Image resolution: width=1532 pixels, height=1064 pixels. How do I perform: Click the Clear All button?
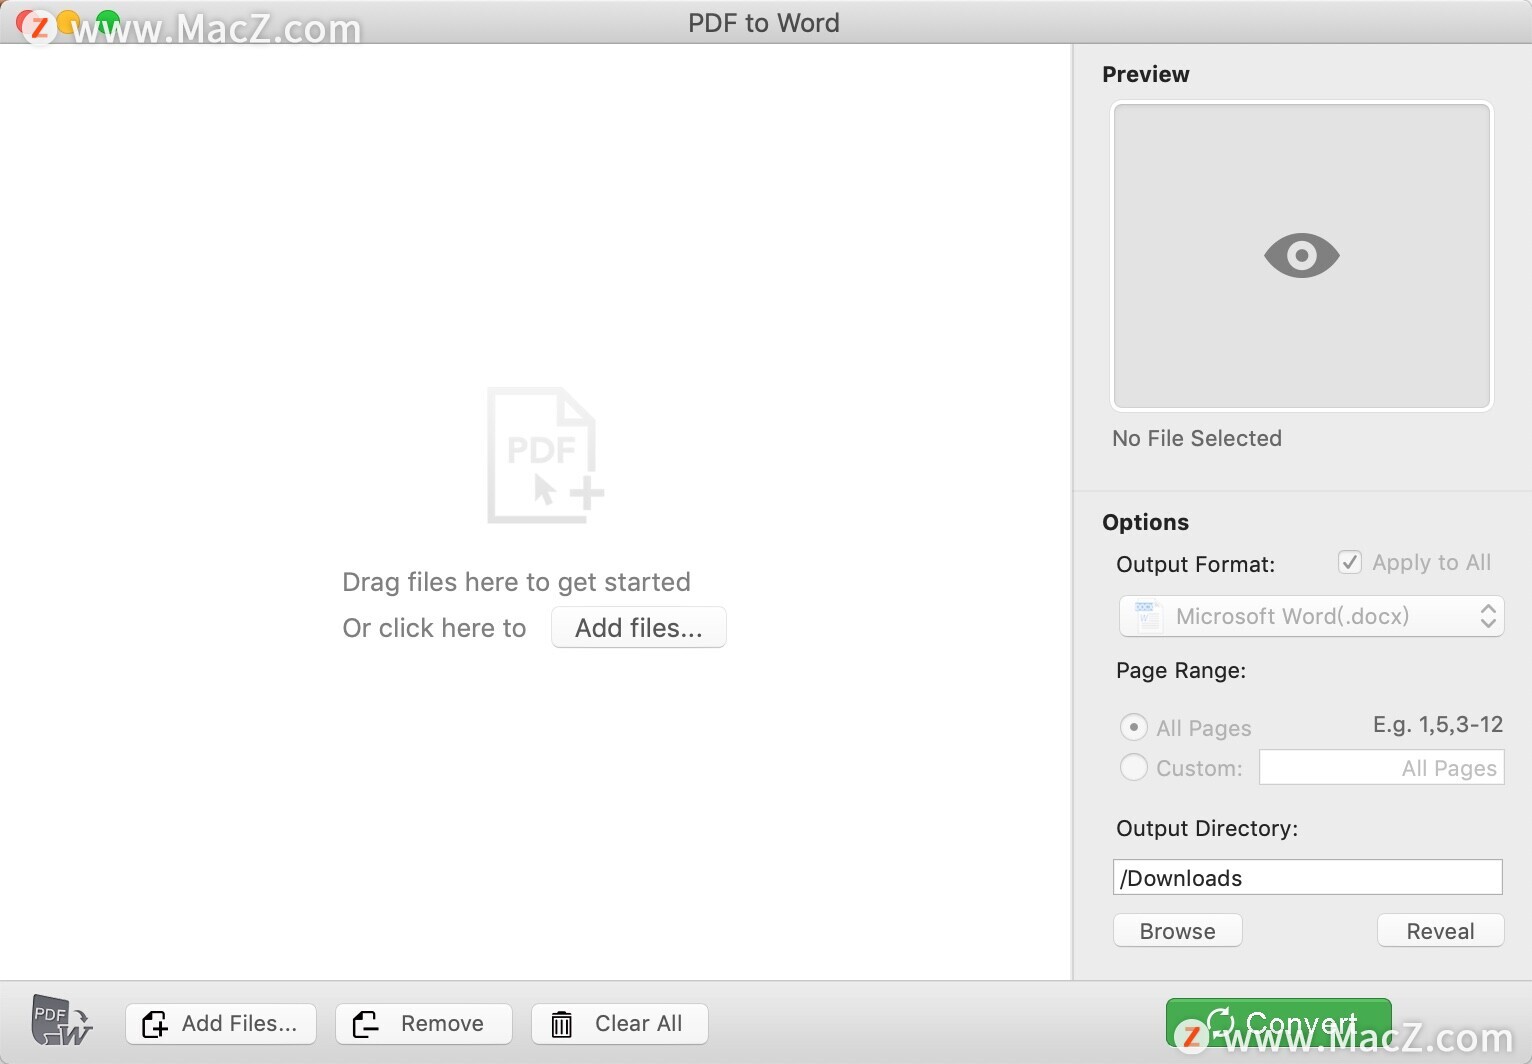coord(620,1024)
